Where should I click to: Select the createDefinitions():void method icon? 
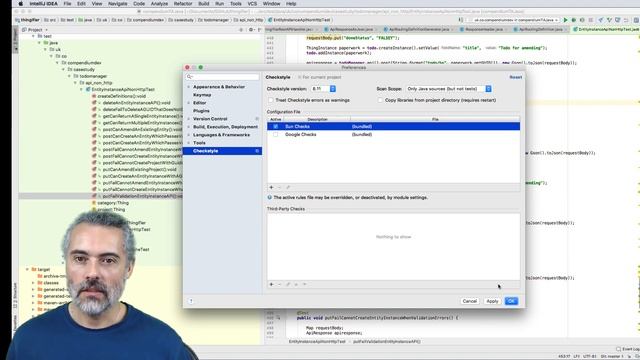click(94, 96)
